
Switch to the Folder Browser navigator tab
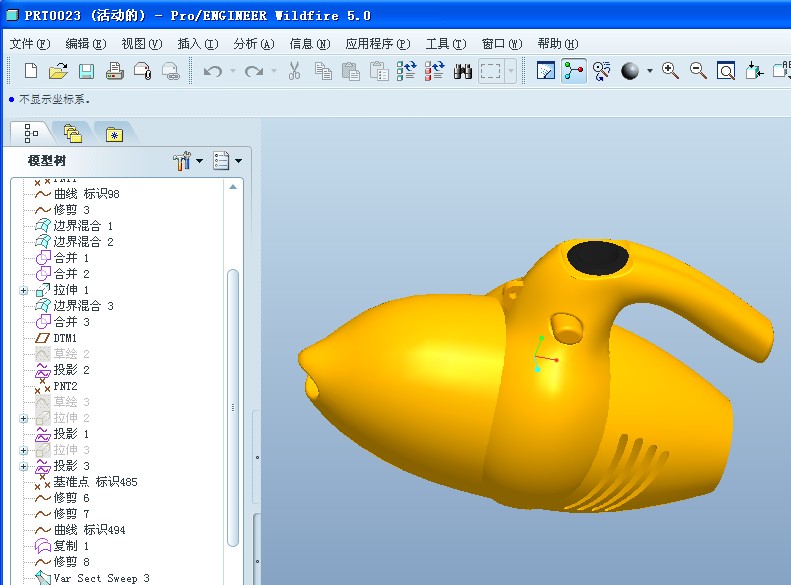tap(73, 134)
